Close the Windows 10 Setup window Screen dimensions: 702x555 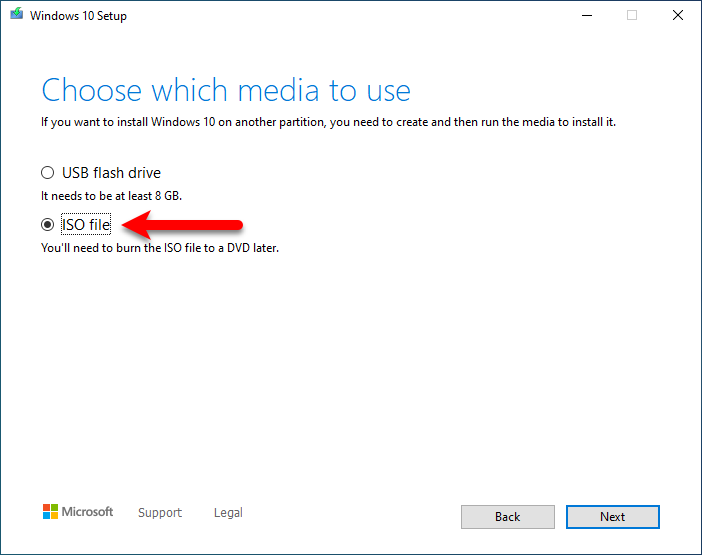coord(678,15)
